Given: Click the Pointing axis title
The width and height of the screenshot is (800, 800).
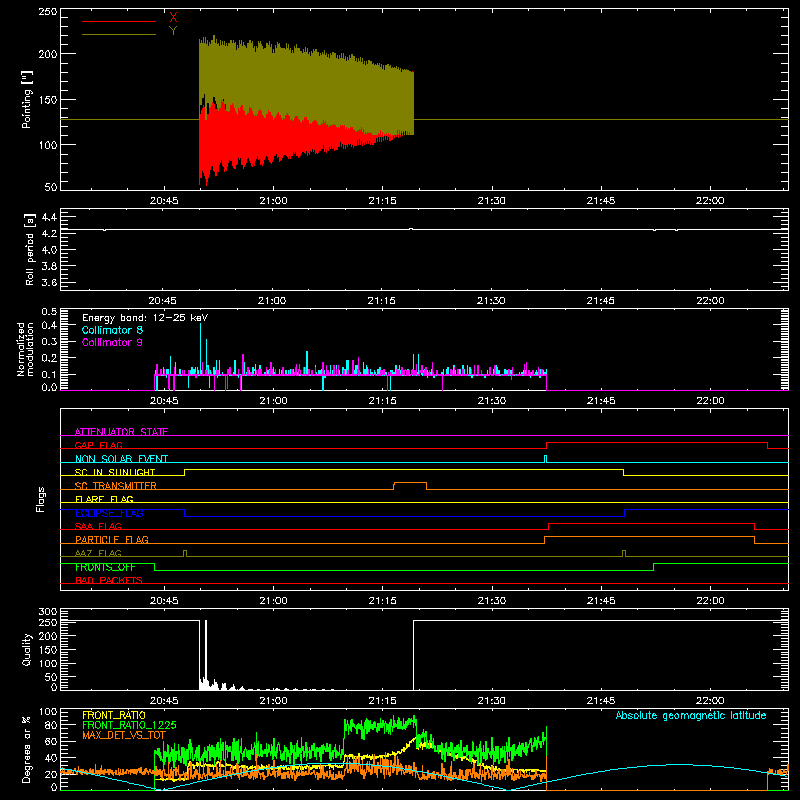Looking at the screenshot, I should 27,99.
